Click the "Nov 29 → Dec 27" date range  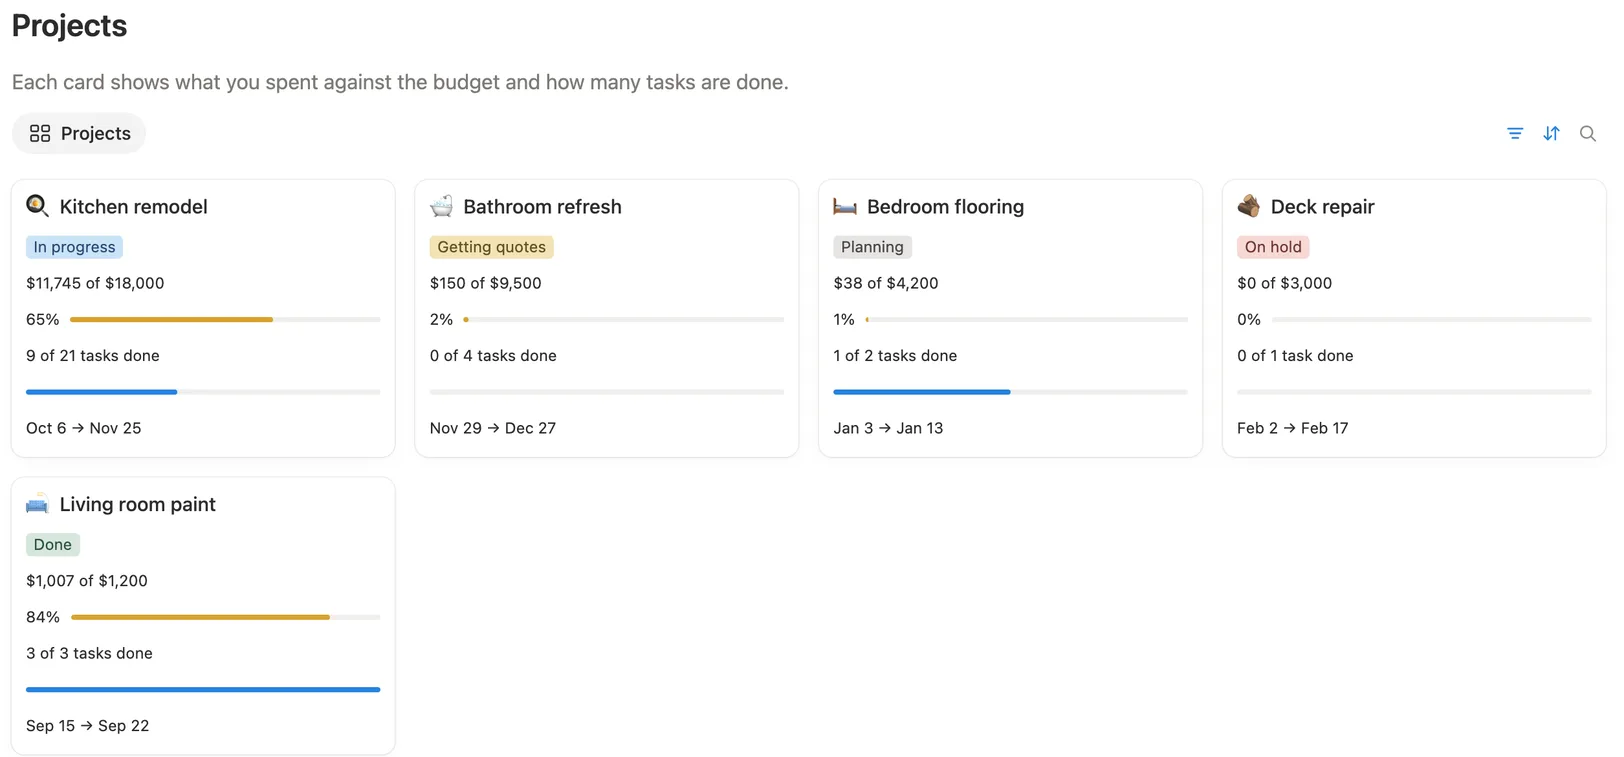click(x=493, y=428)
